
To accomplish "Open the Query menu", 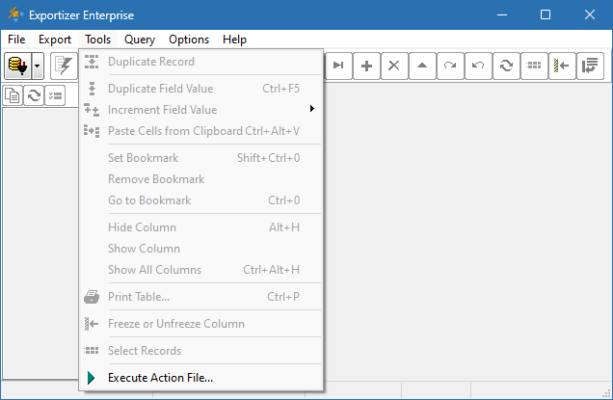I will coord(140,39).
